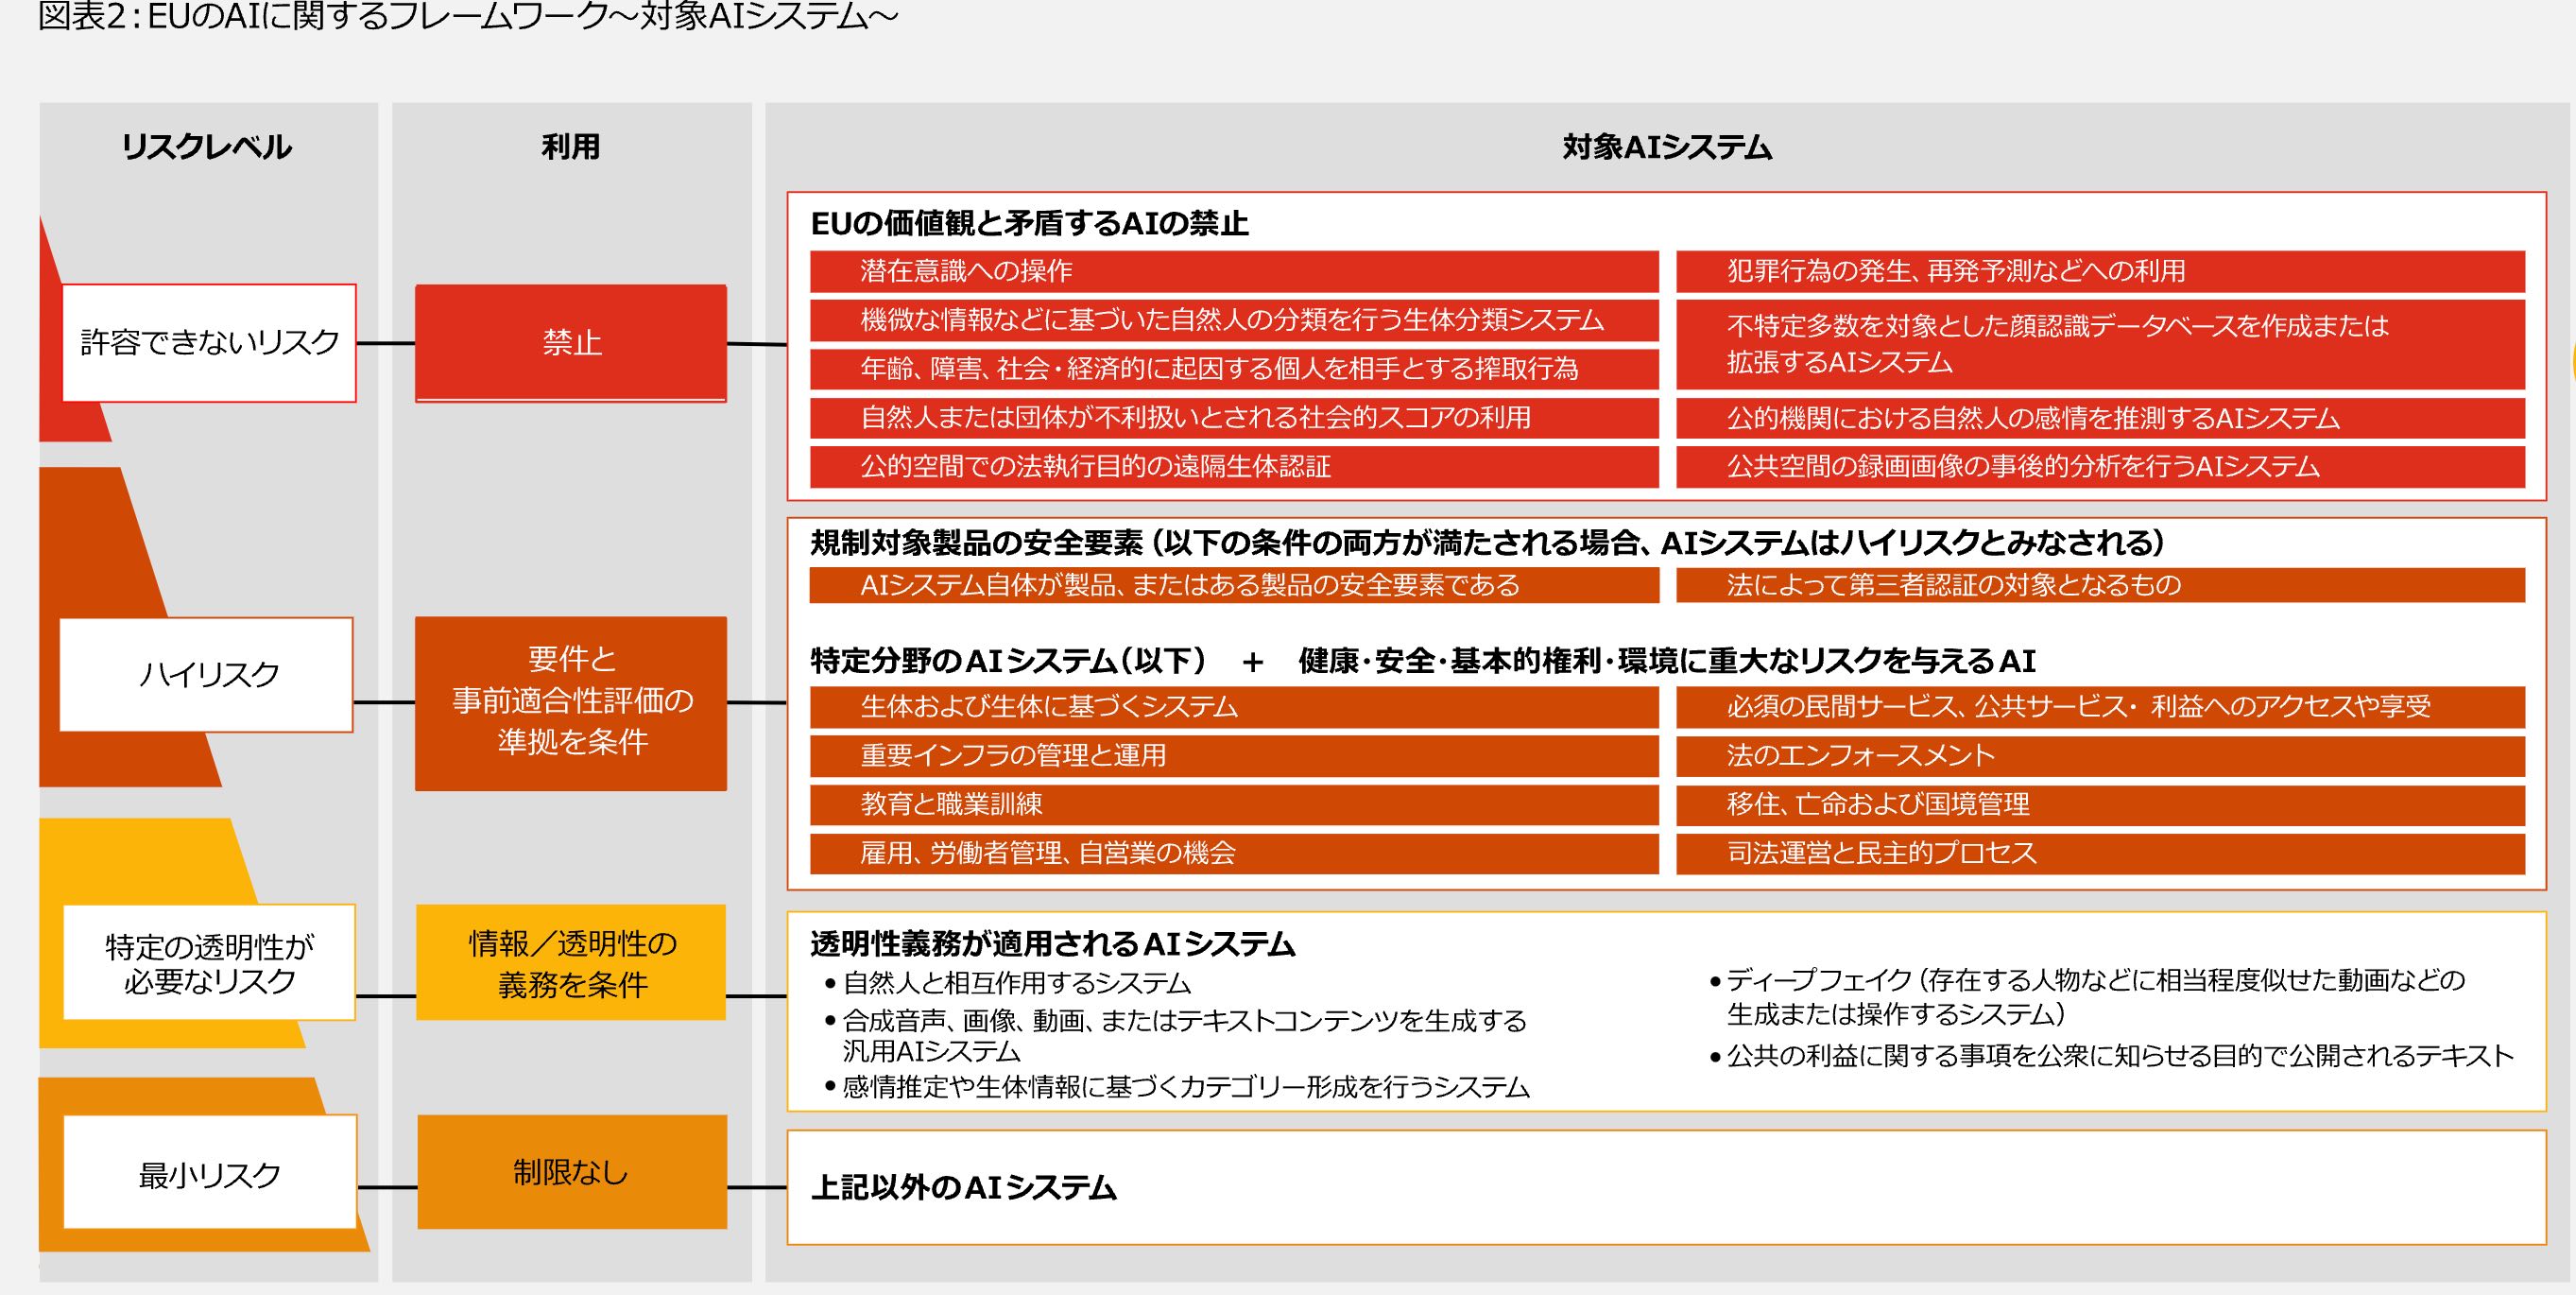
Task: Select the 必須の民間サービス、公共サービス row
Action: (x=2101, y=707)
